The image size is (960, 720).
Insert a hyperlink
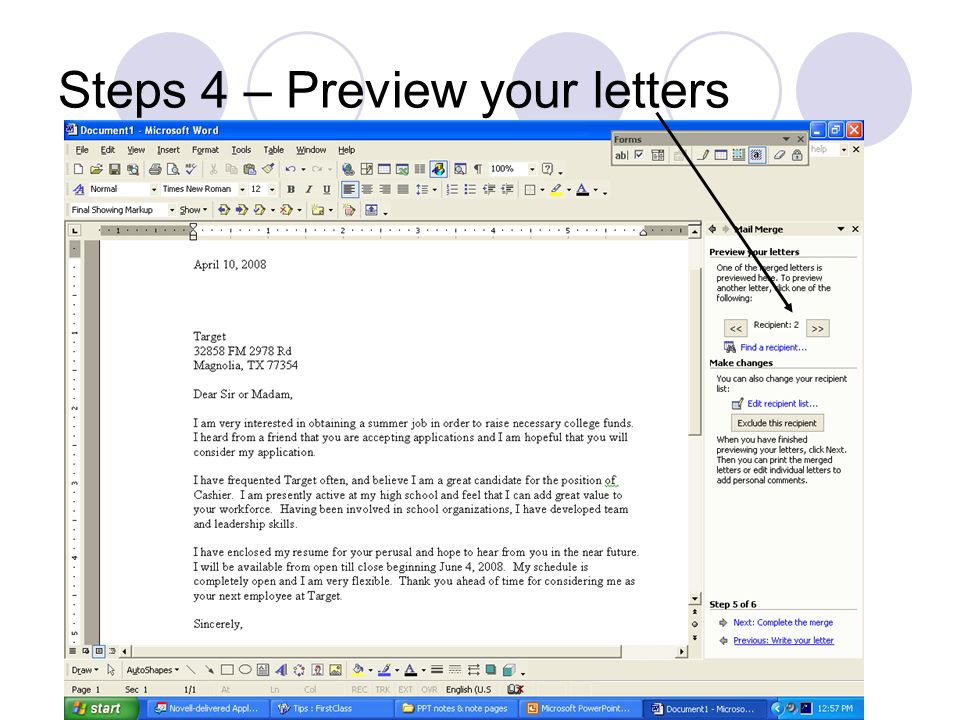(348, 169)
